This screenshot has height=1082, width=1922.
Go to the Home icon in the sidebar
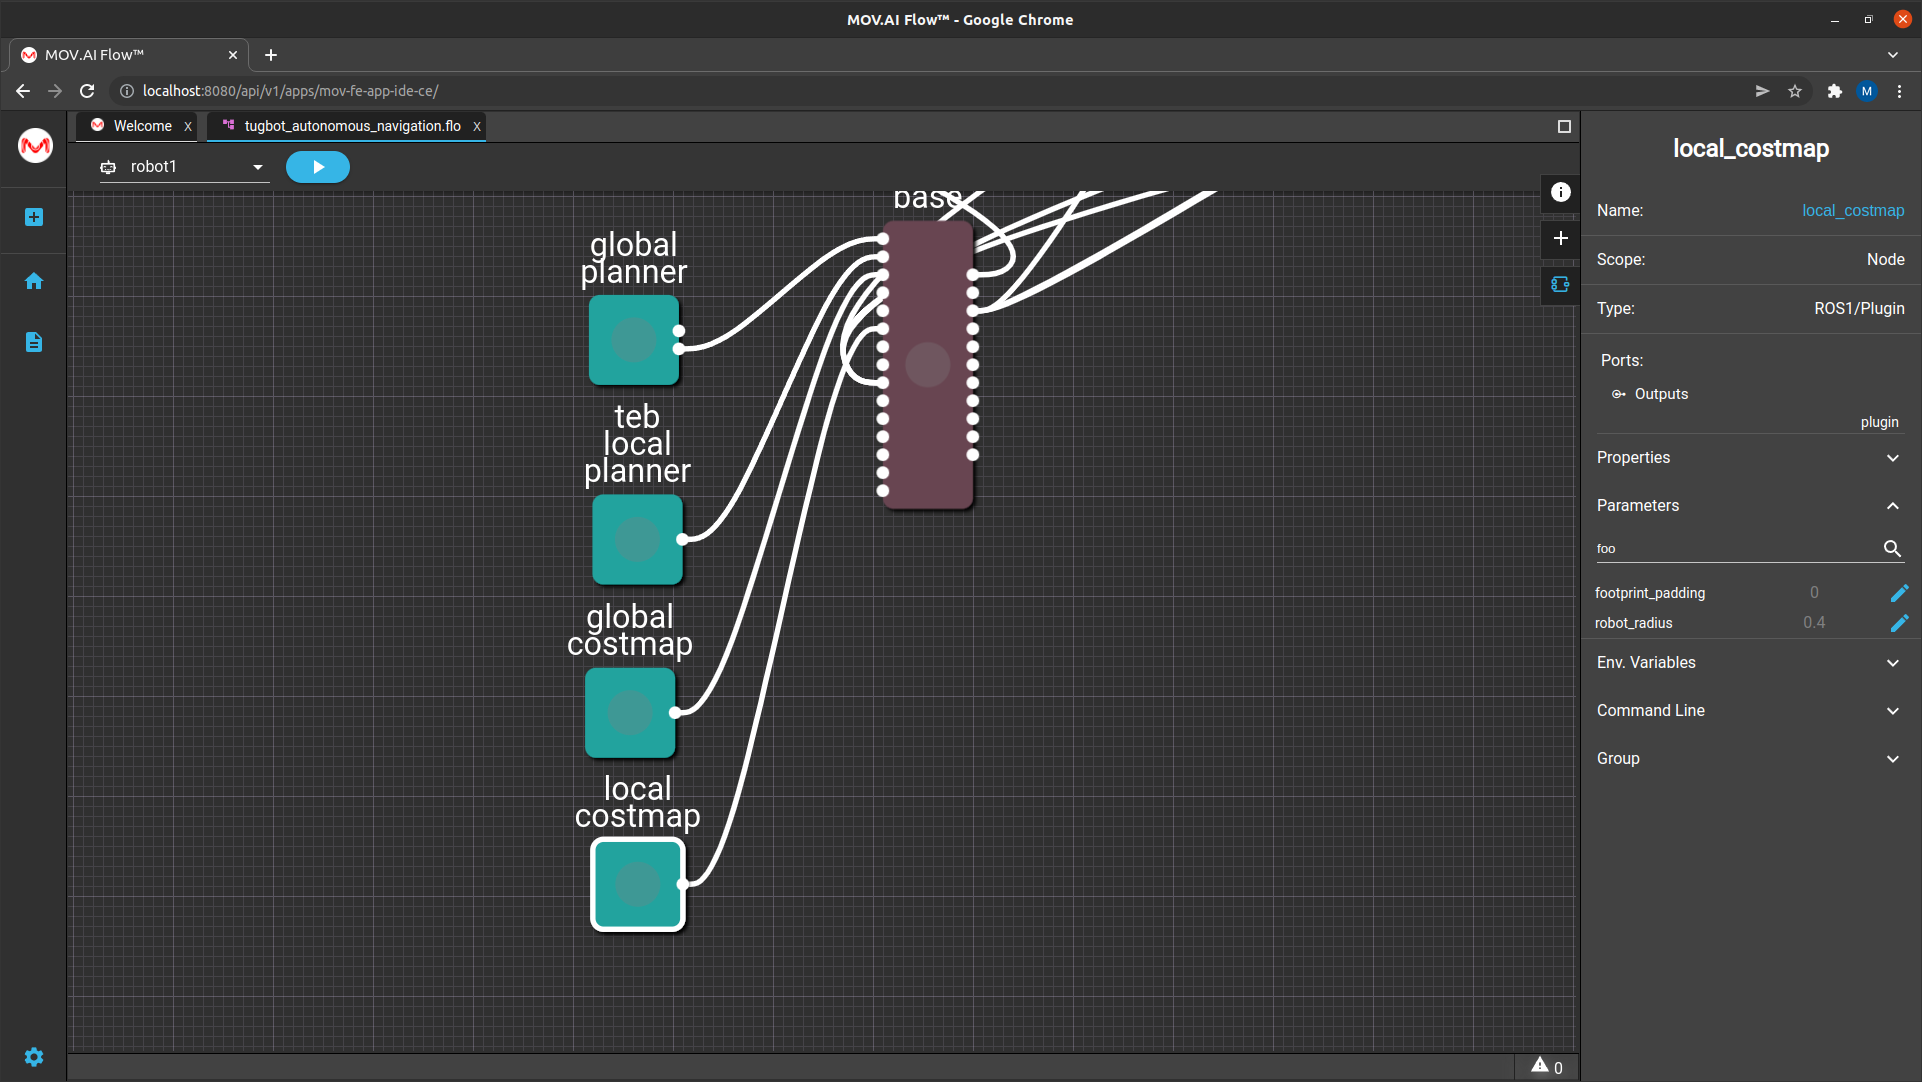pyautogui.click(x=34, y=281)
